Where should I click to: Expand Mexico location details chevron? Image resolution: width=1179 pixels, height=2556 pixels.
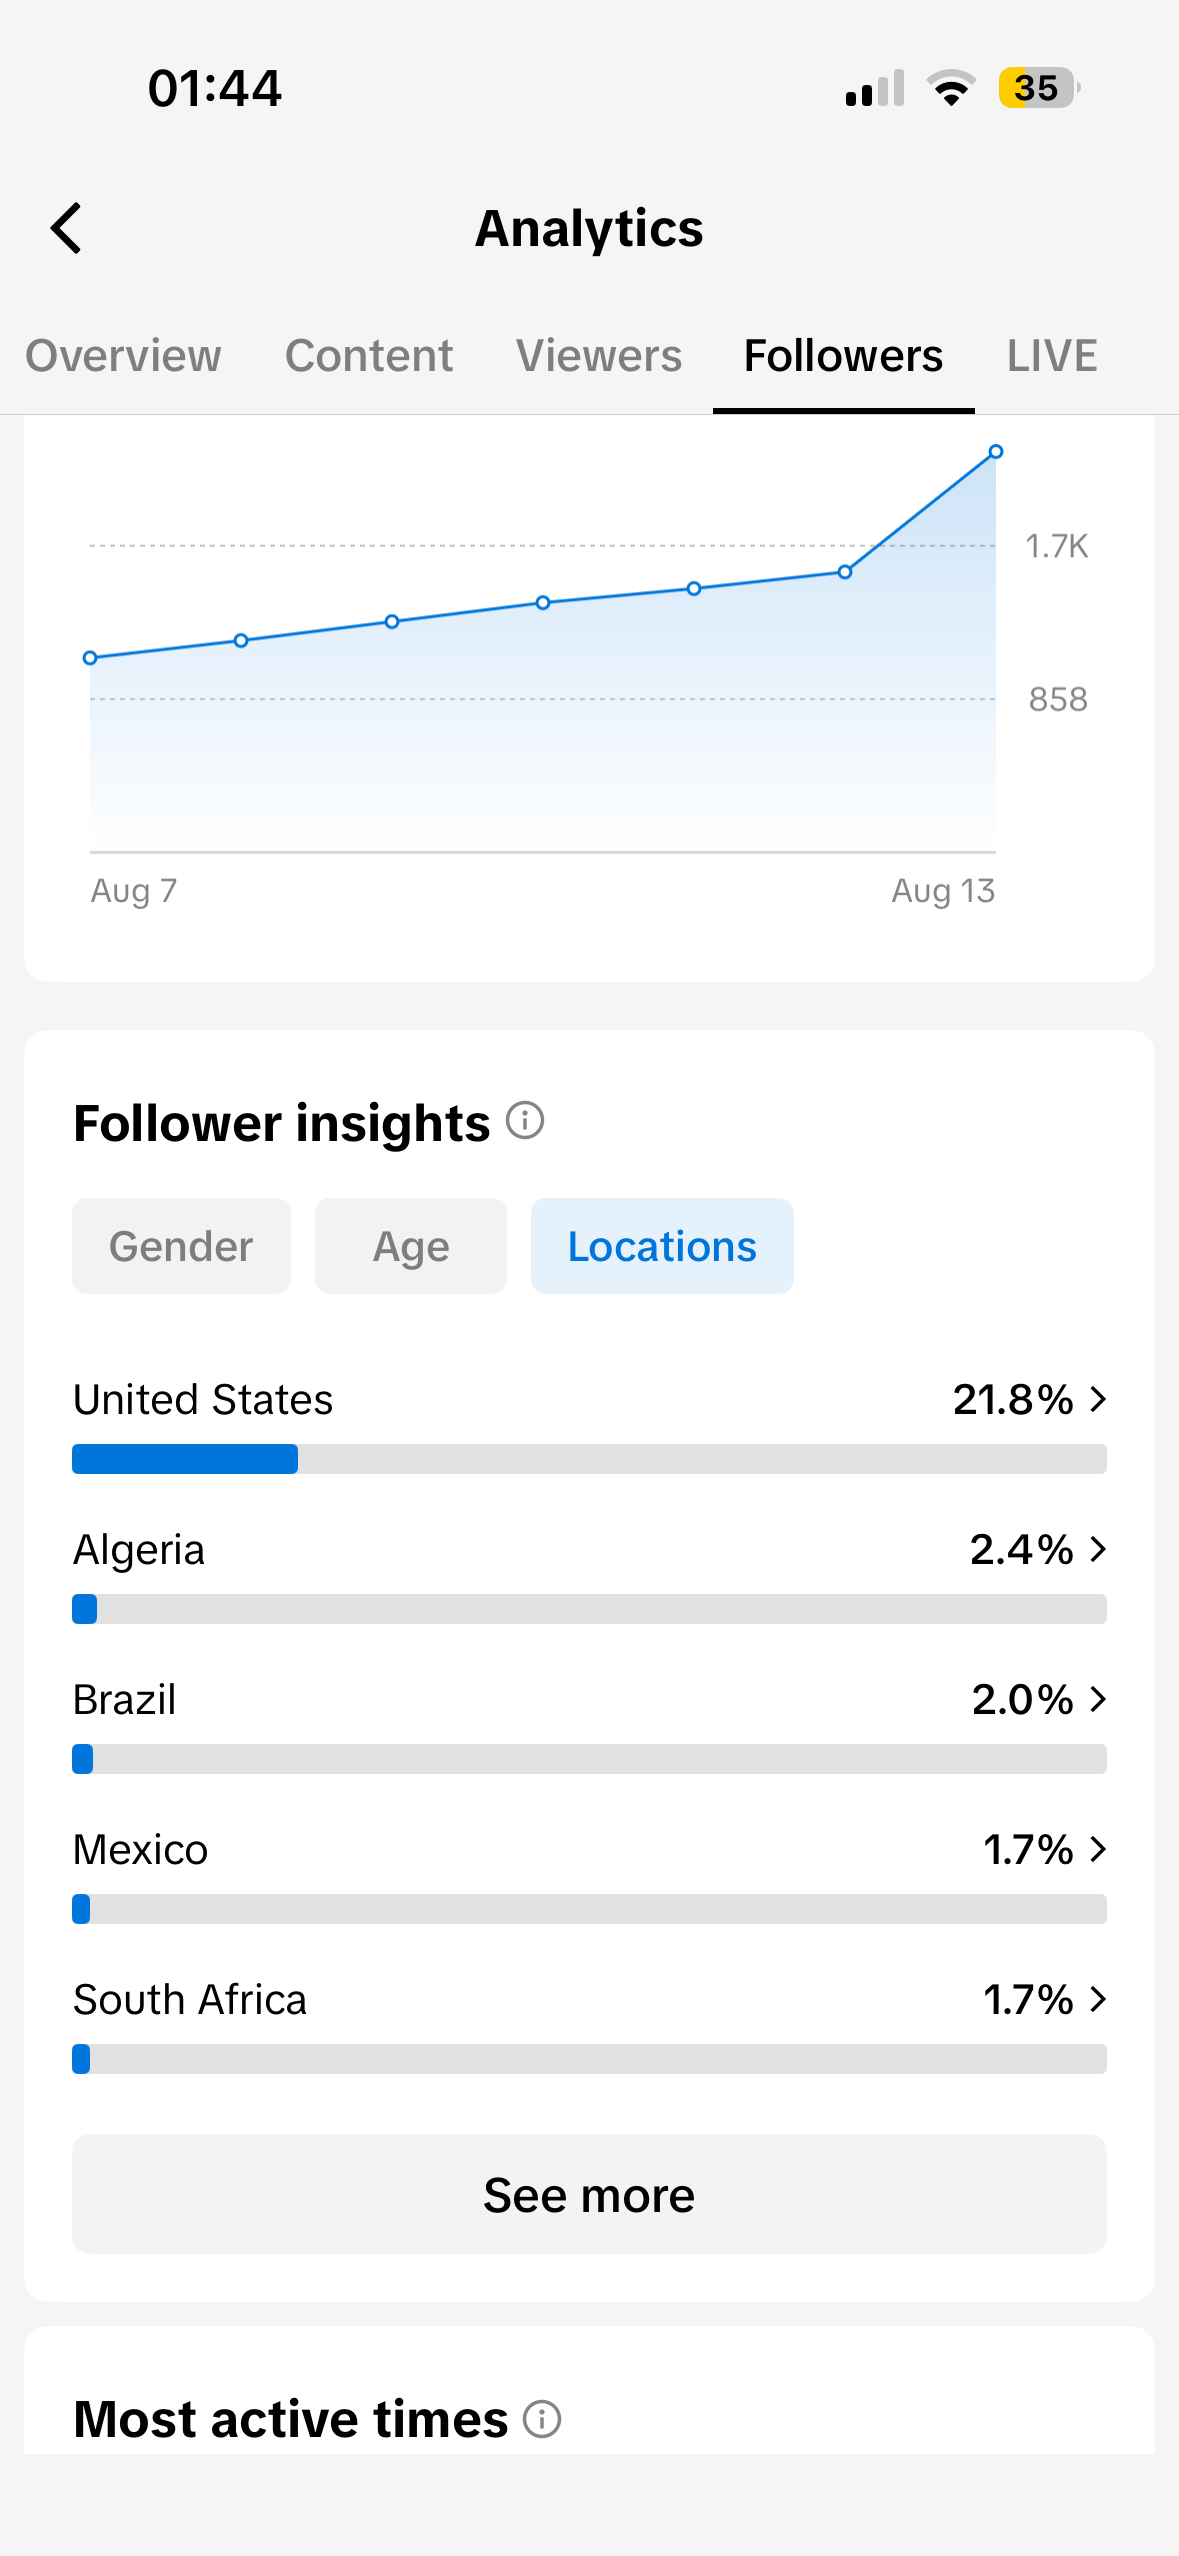[1098, 1849]
